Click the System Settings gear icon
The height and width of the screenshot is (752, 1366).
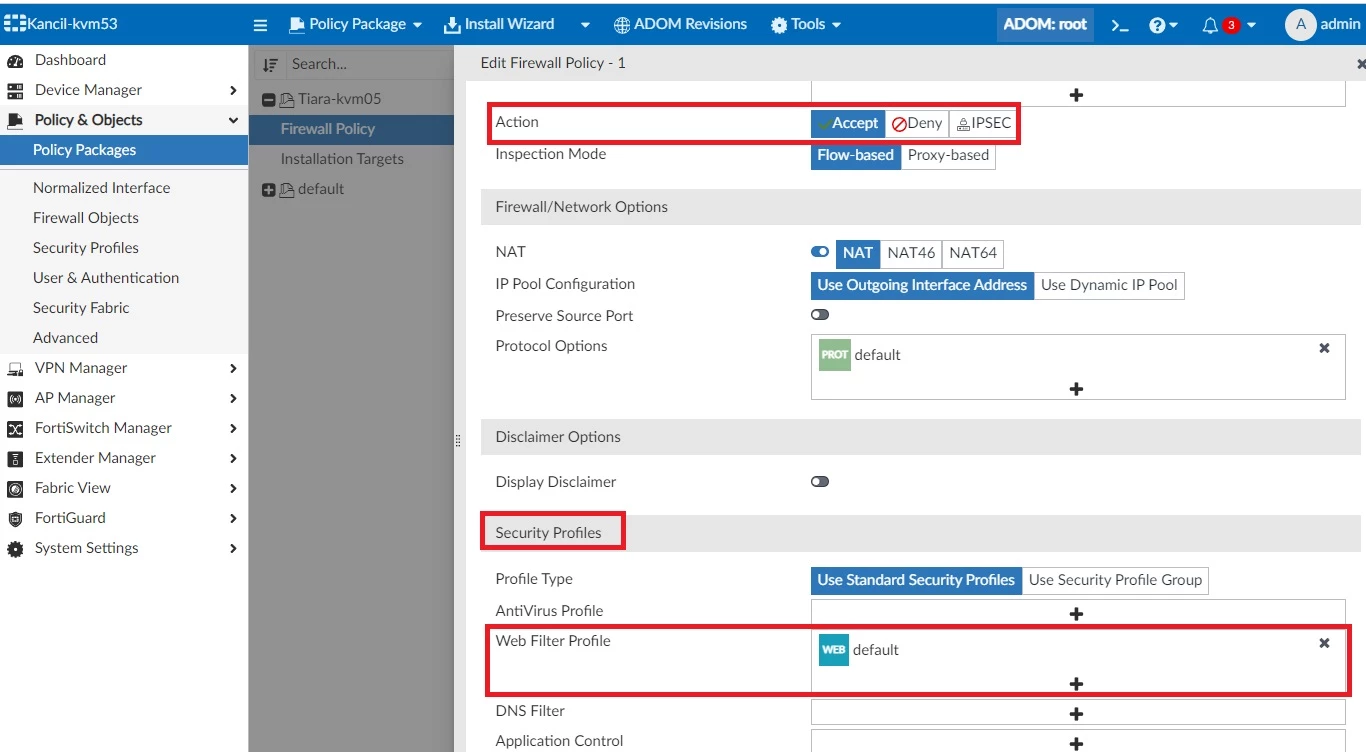point(15,548)
